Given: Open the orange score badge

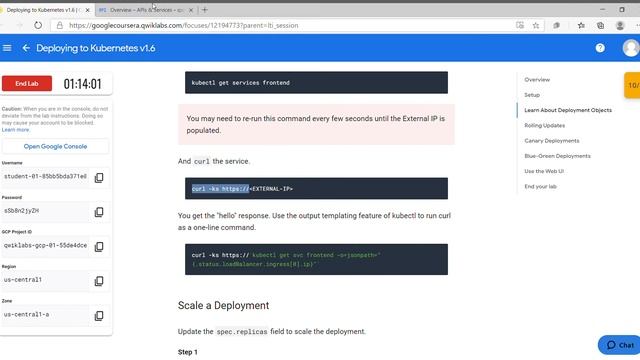Looking at the screenshot, I should click(x=632, y=85).
